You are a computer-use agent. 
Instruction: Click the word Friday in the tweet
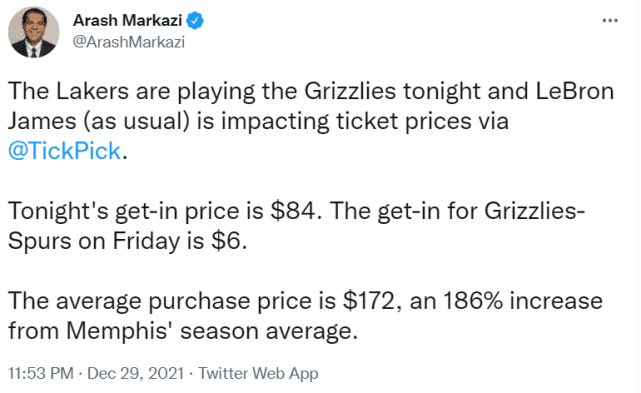[146, 241]
